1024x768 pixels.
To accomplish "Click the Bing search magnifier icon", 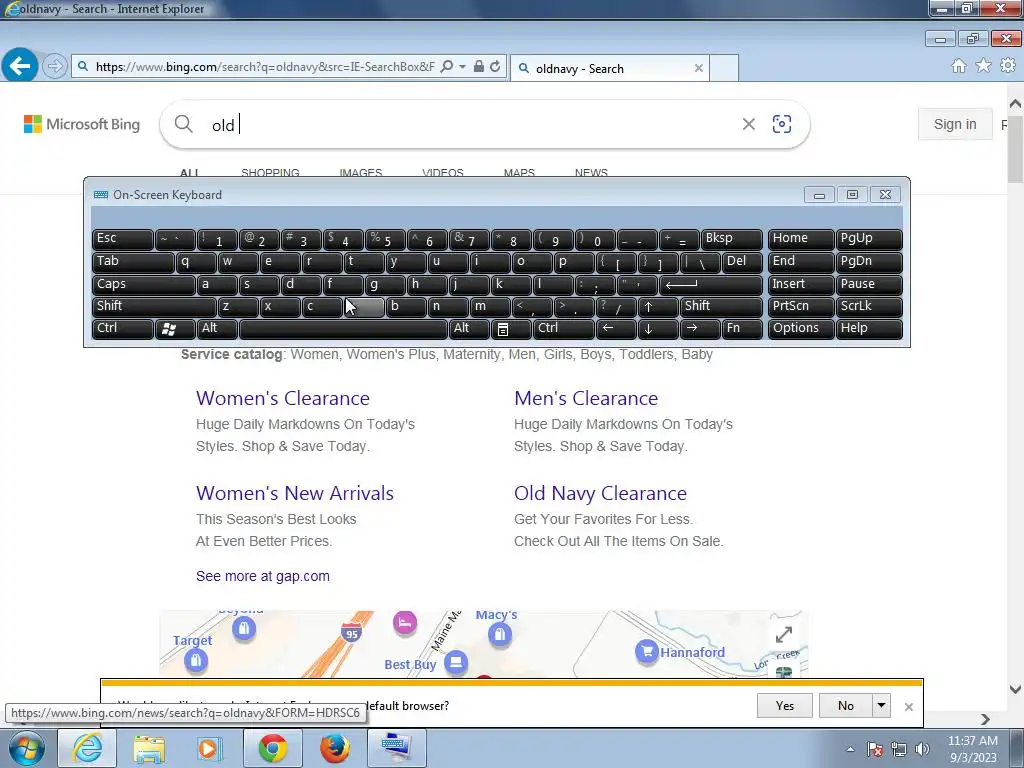I will (x=184, y=124).
